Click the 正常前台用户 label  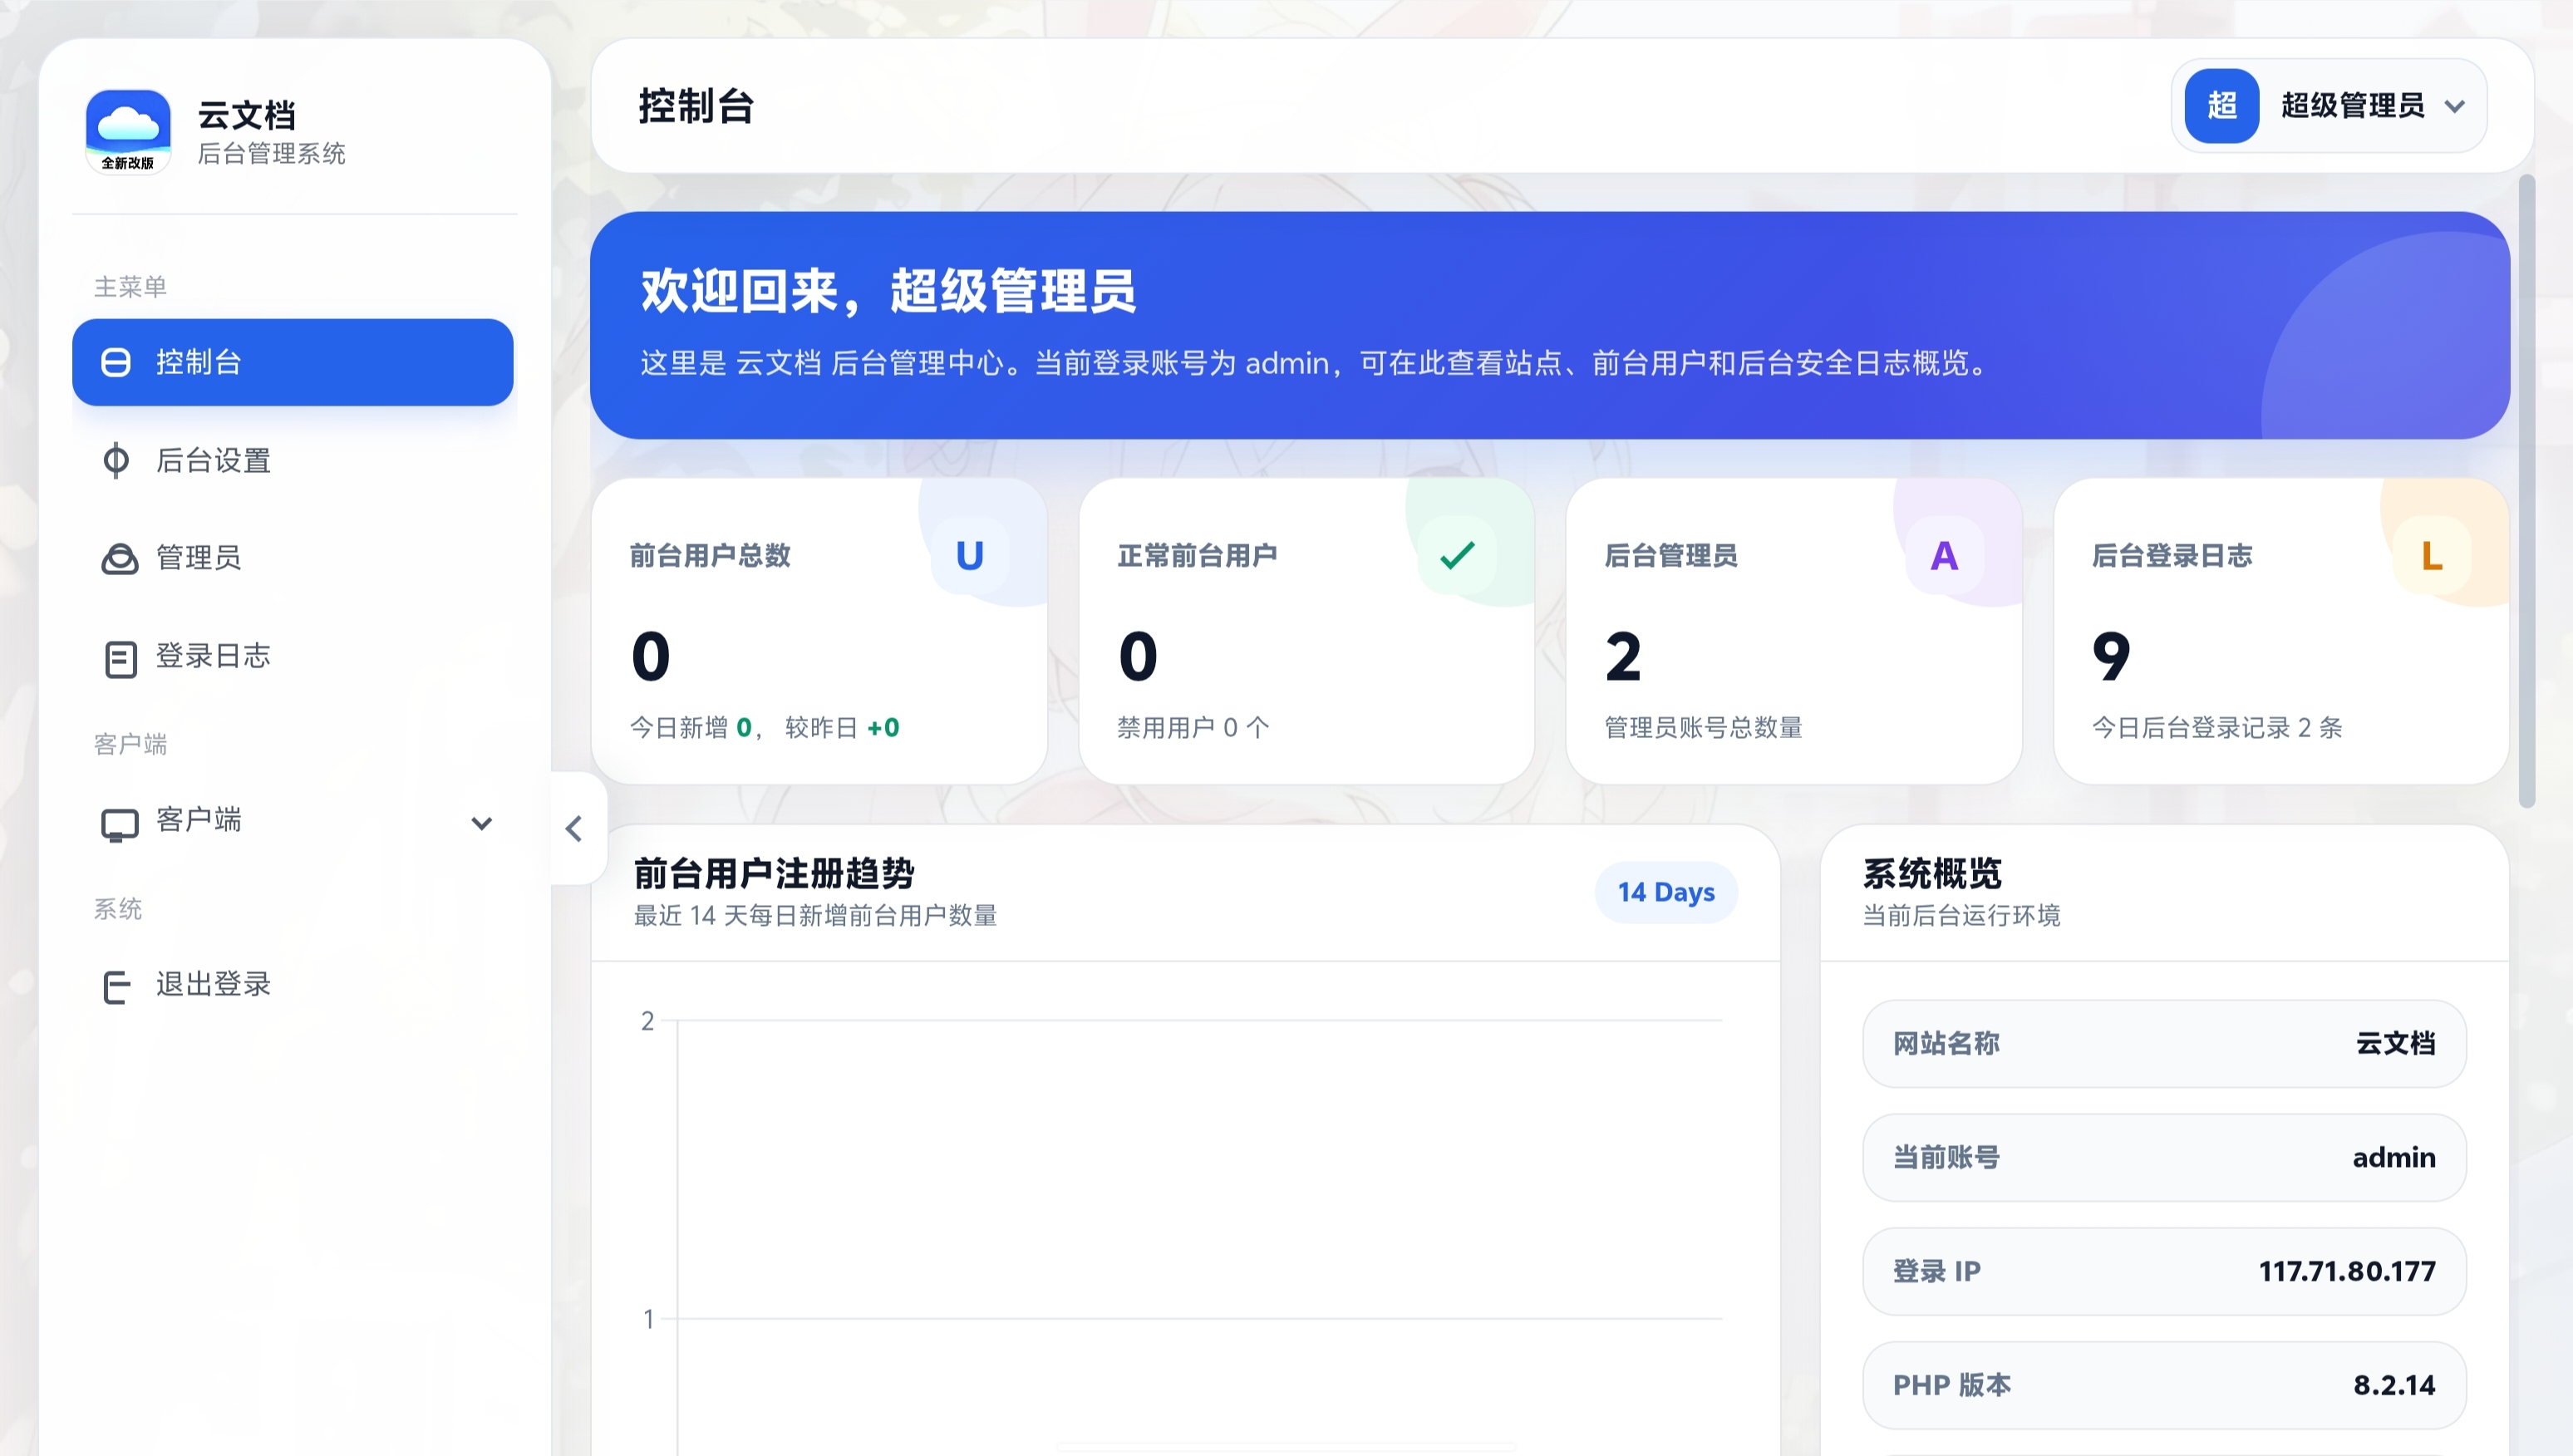click(1197, 556)
